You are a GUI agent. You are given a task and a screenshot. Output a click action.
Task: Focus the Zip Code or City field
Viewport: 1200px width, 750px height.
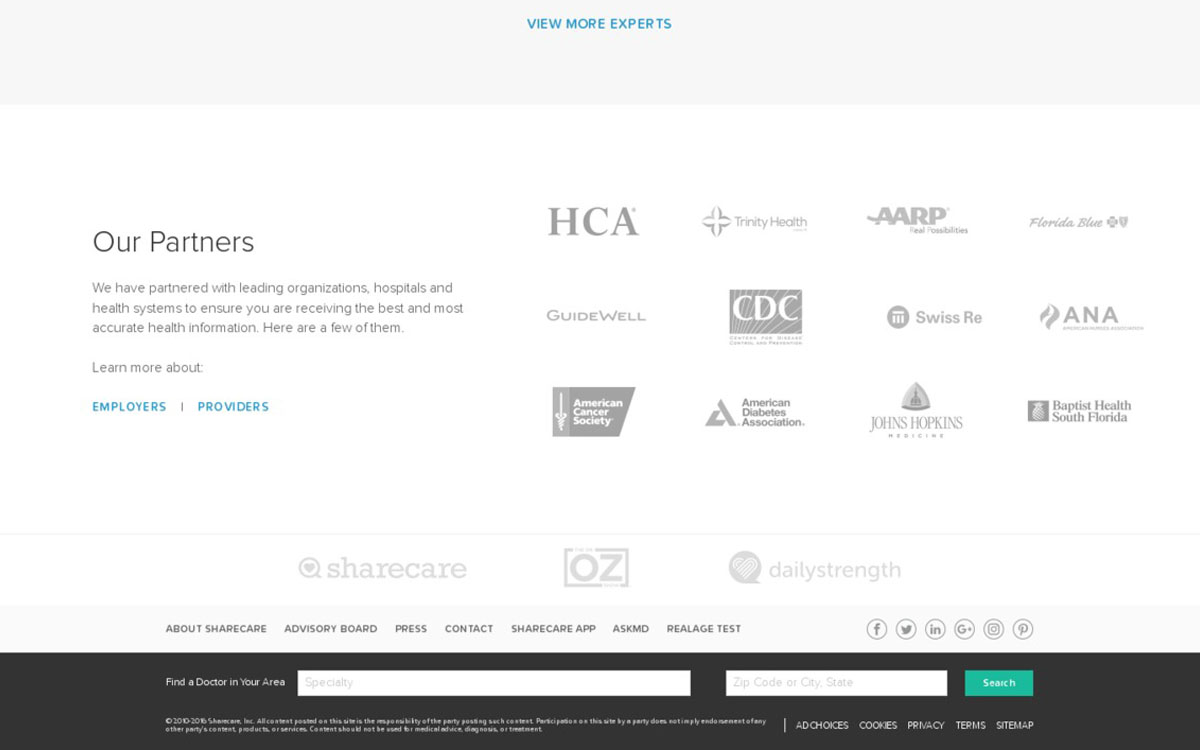[836, 683]
